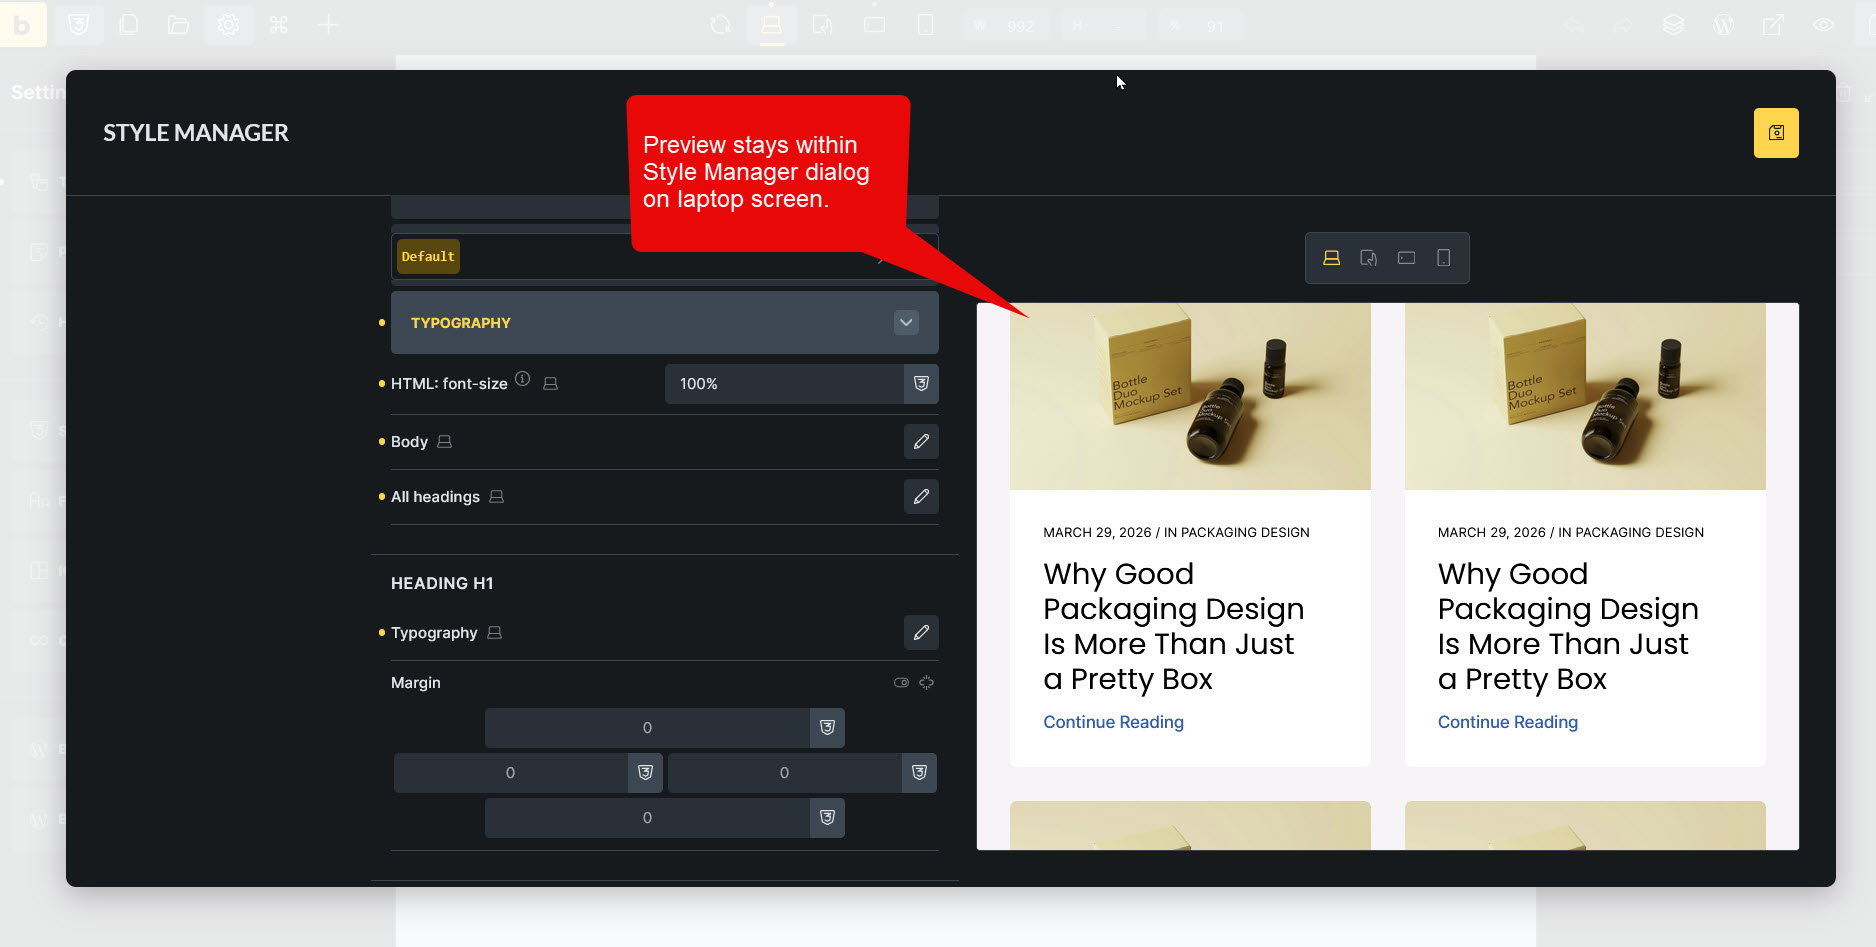Click second post's Continue Reading link
The height and width of the screenshot is (947, 1876).
point(1507,722)
